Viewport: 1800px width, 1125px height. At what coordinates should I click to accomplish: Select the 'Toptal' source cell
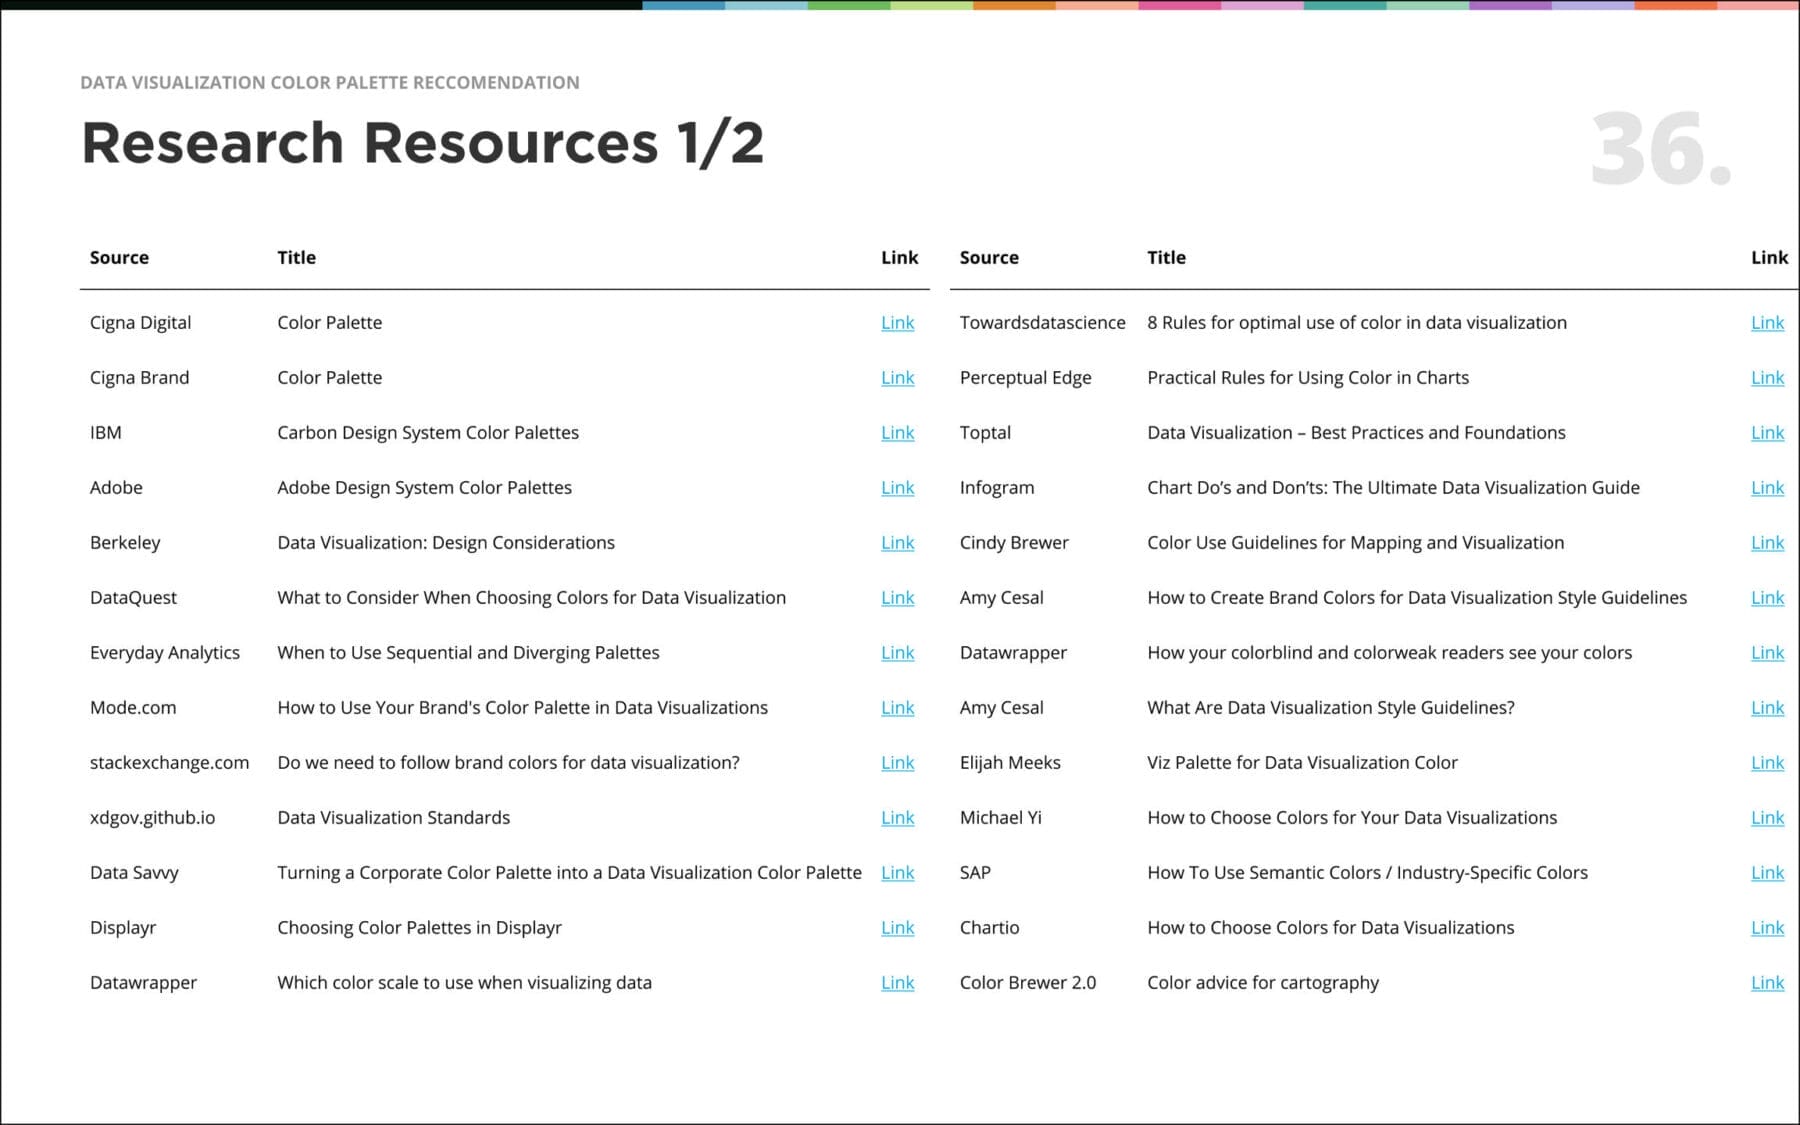coord(985,433)
